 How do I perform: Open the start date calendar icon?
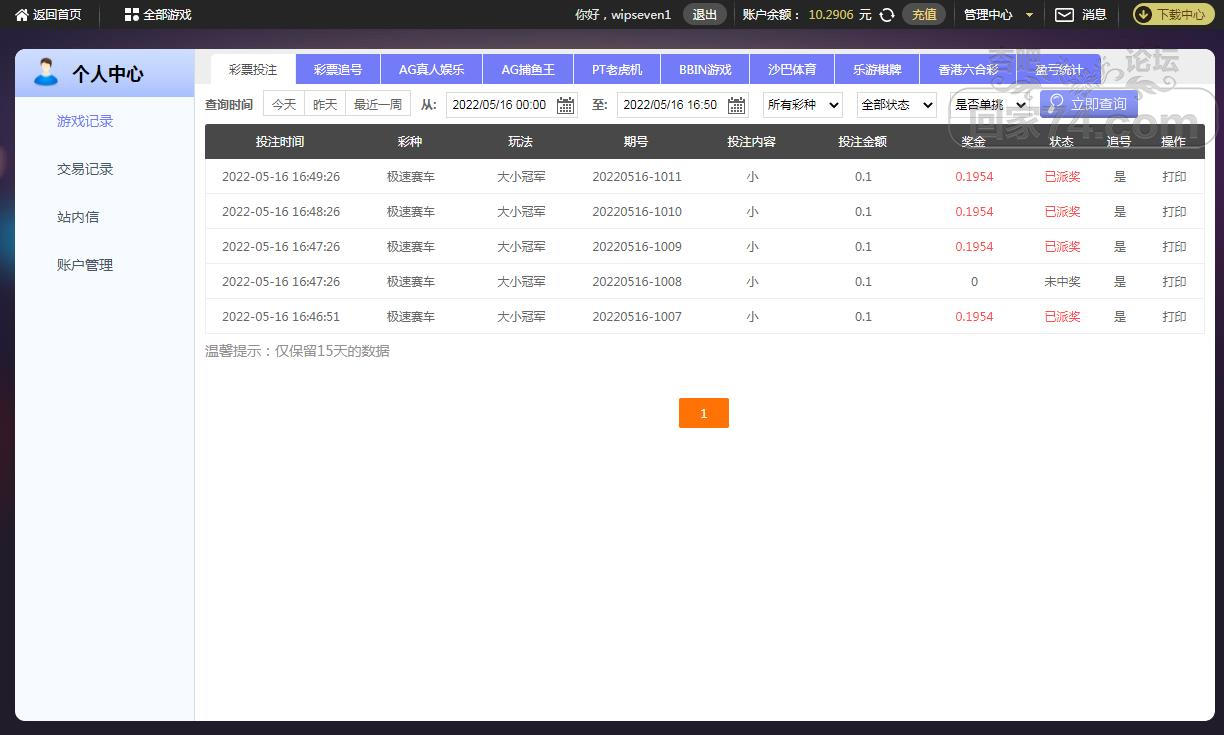565,105
